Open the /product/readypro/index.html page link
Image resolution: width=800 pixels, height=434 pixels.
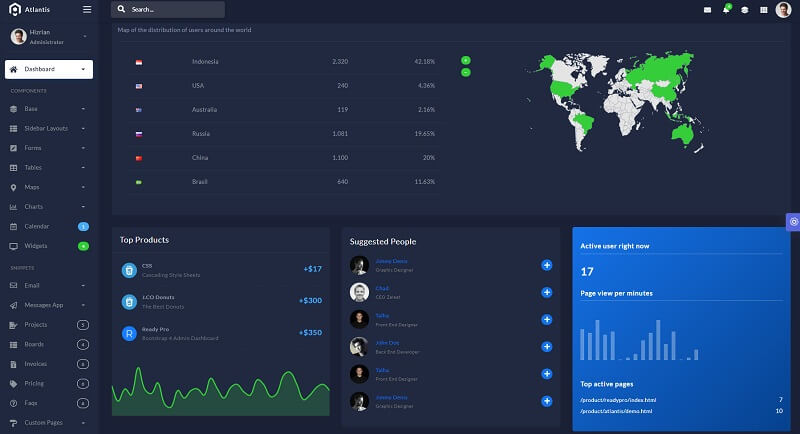(x=616, y=399)
